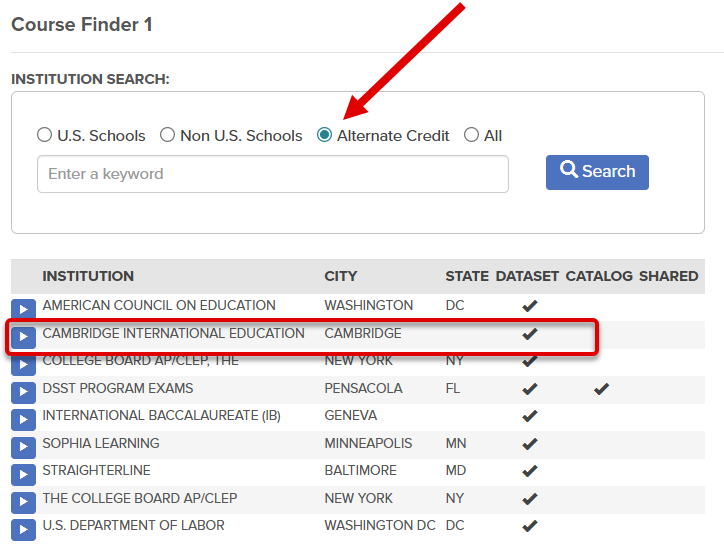Click the INSTITUTION column header
This screenshot has height=550, width=724.
coord(88,276)
